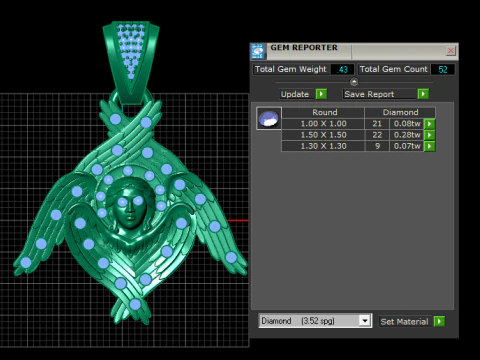Click the Set Material label
The image size is (480, 360).
point(404,322)
